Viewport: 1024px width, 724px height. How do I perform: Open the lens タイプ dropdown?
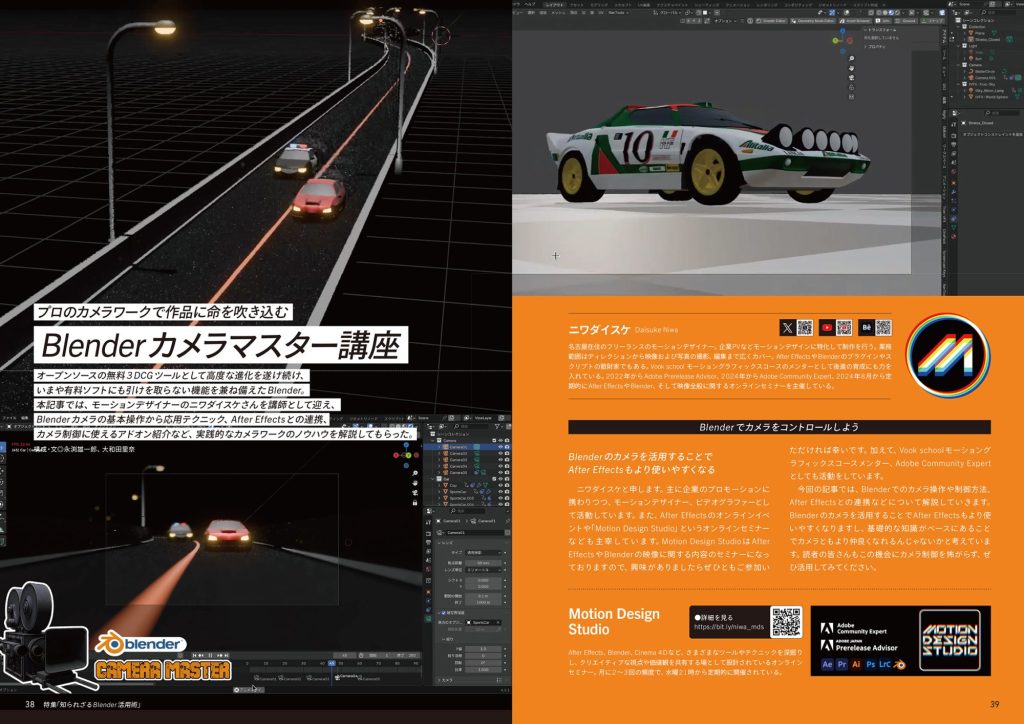[x=483, y=553]
